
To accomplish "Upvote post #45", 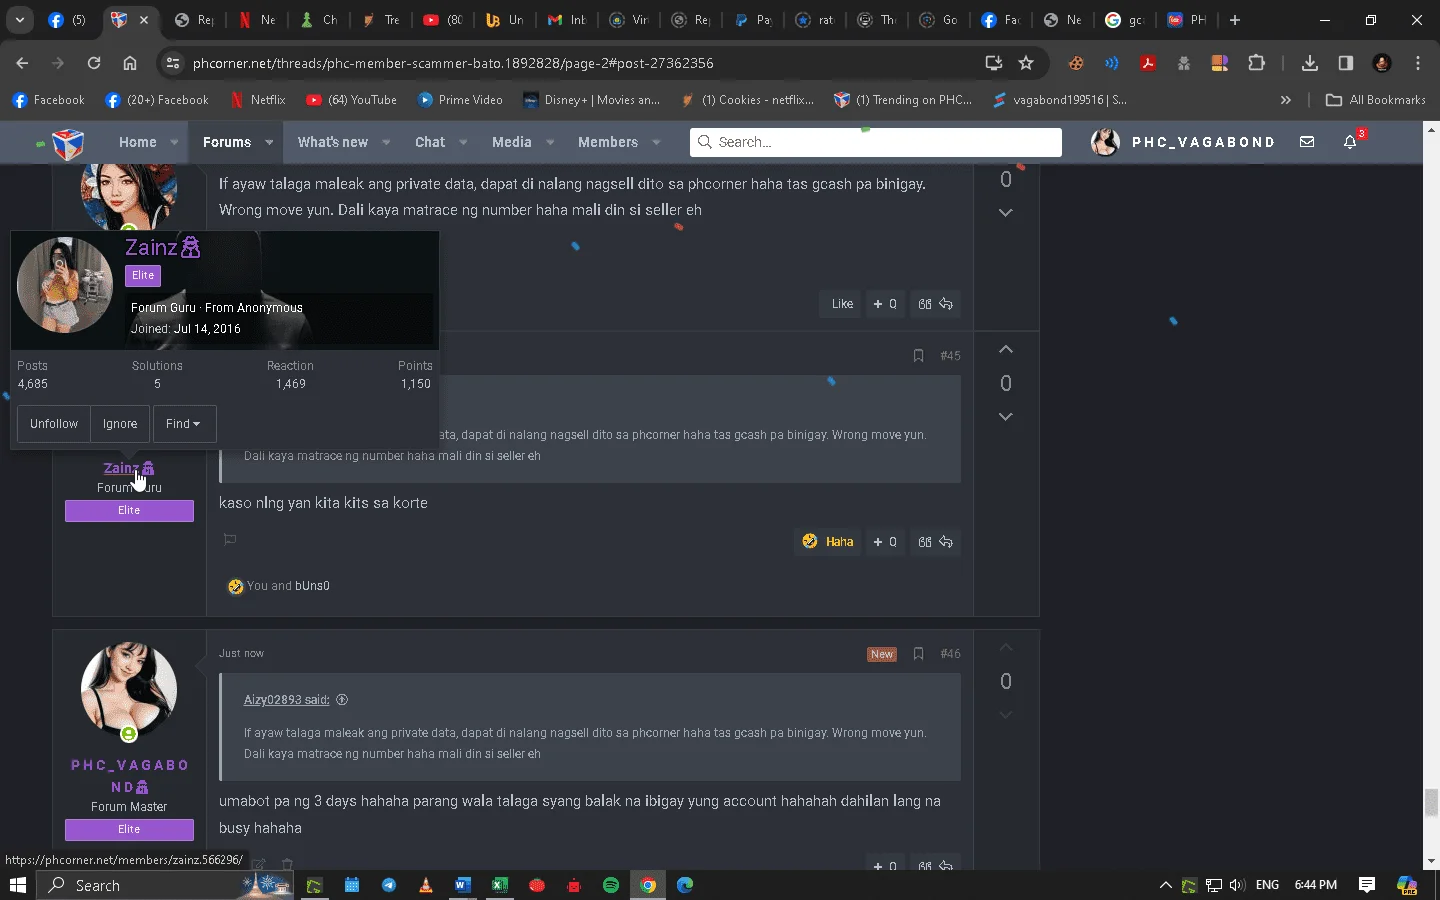I will point(1006,350).
